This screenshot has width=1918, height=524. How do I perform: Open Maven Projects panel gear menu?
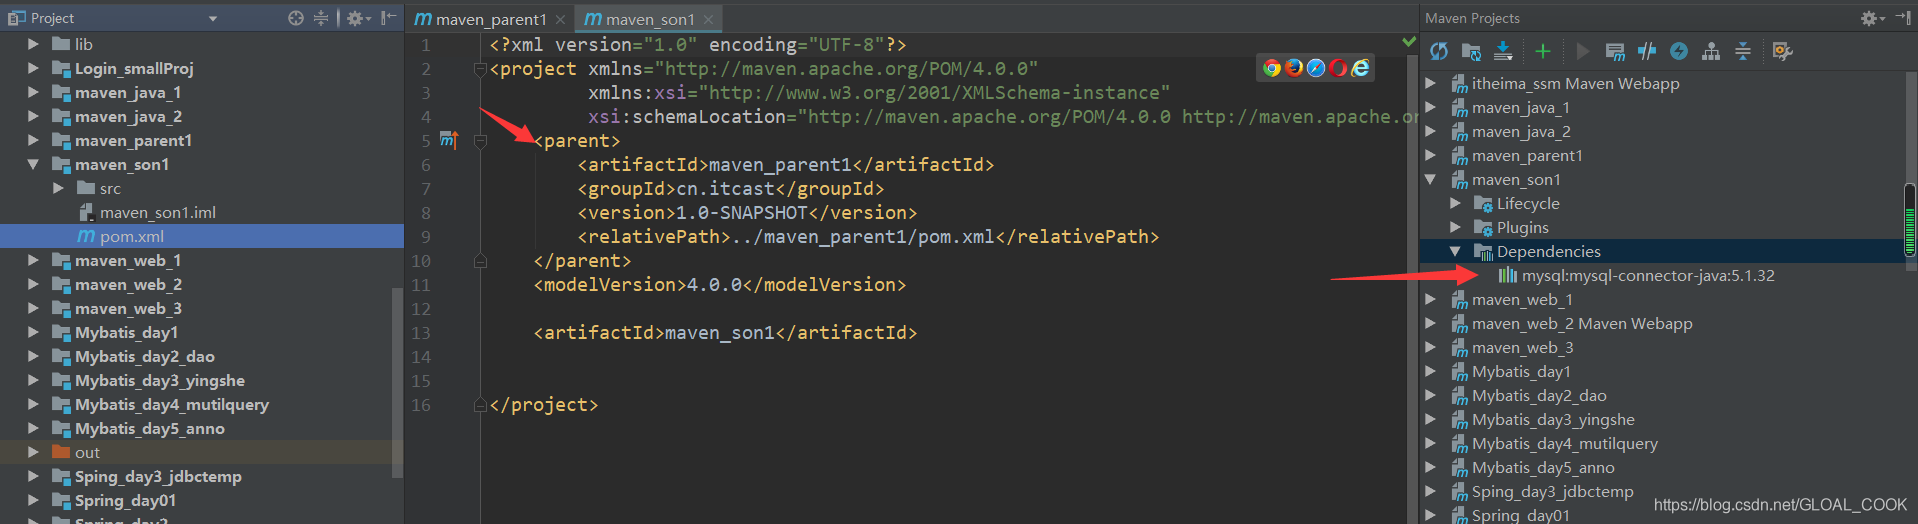point(1871,18)
